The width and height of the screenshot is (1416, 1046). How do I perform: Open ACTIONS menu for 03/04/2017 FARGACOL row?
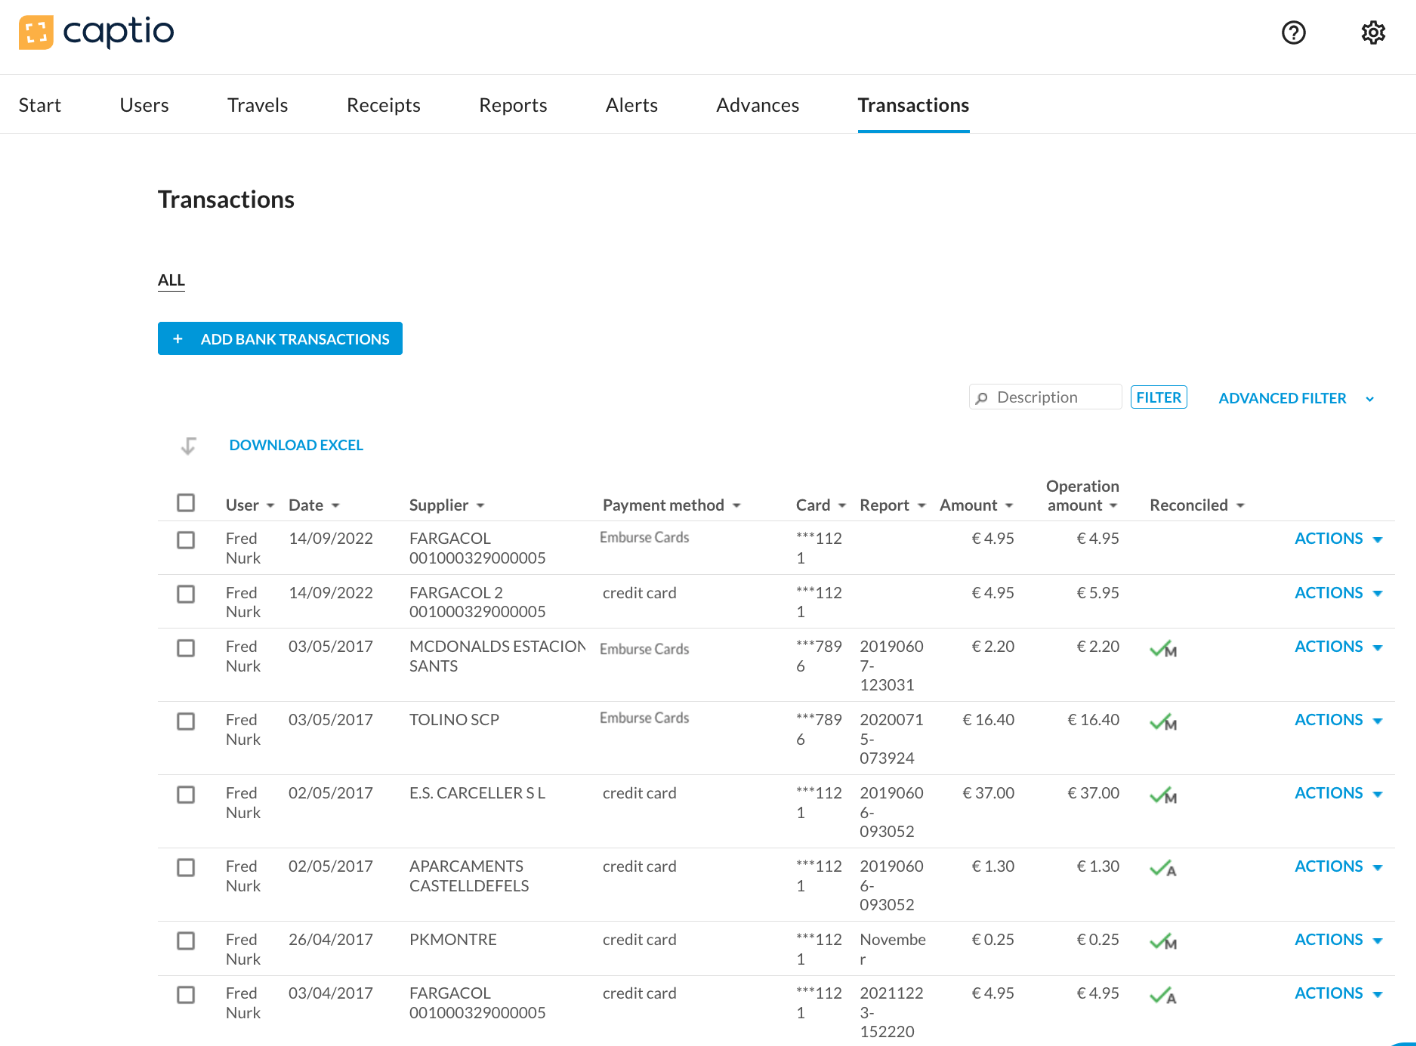coord(1338,994)
